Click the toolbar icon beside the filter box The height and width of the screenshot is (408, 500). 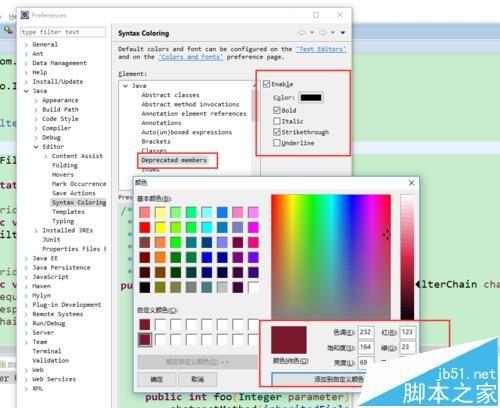[8, 31]
